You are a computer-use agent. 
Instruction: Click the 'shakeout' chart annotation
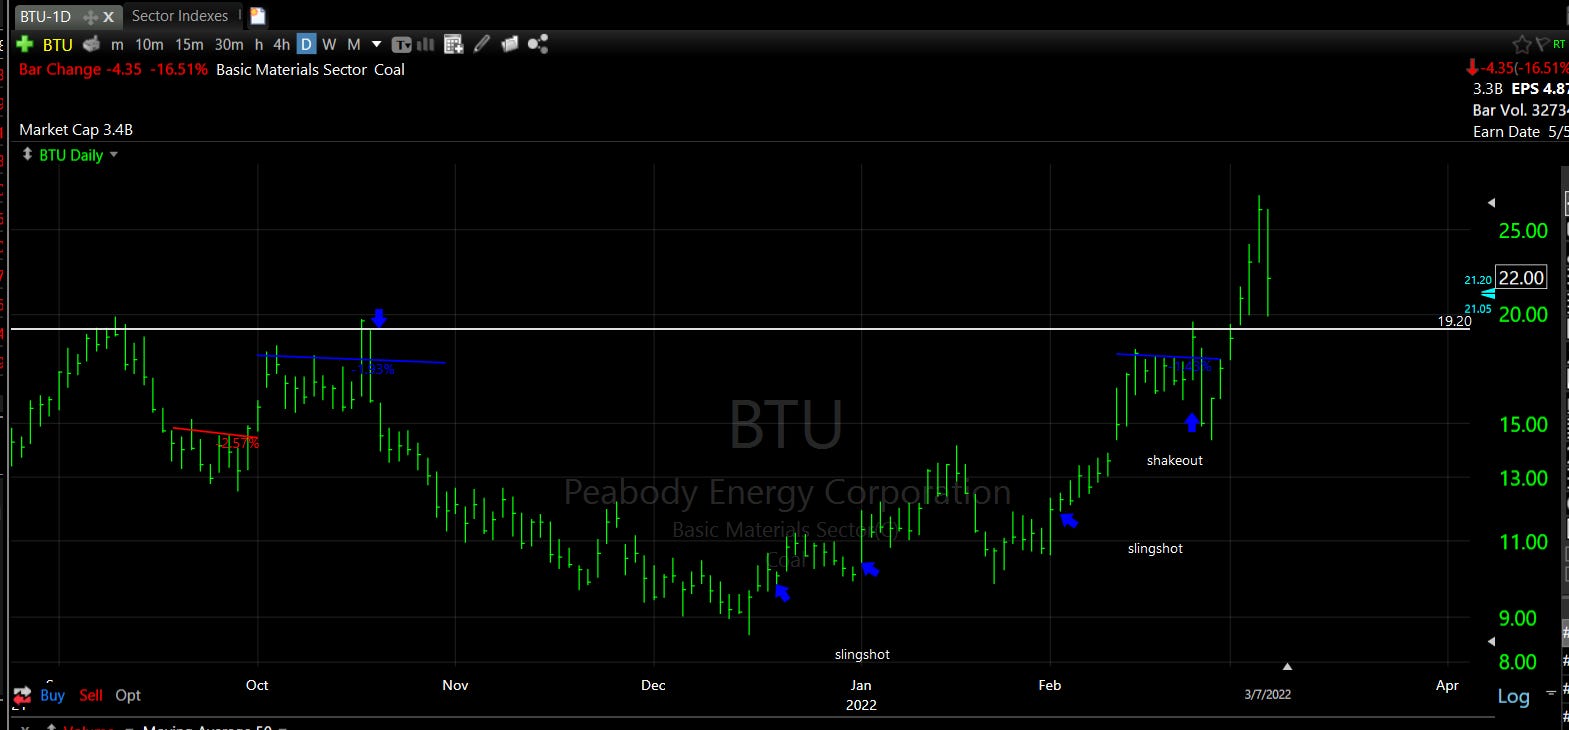pos(1175,460)
